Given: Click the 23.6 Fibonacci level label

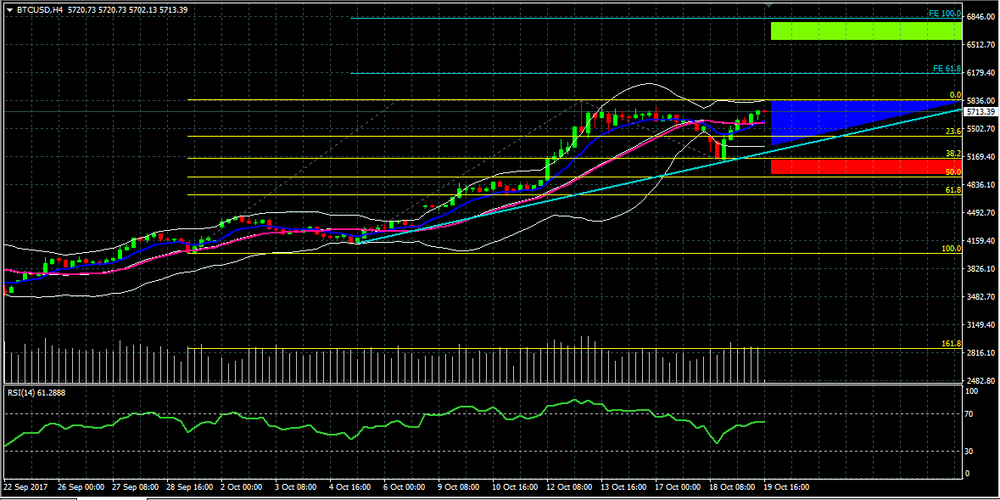Looking at the screenshot, I should tap(953, 131).
